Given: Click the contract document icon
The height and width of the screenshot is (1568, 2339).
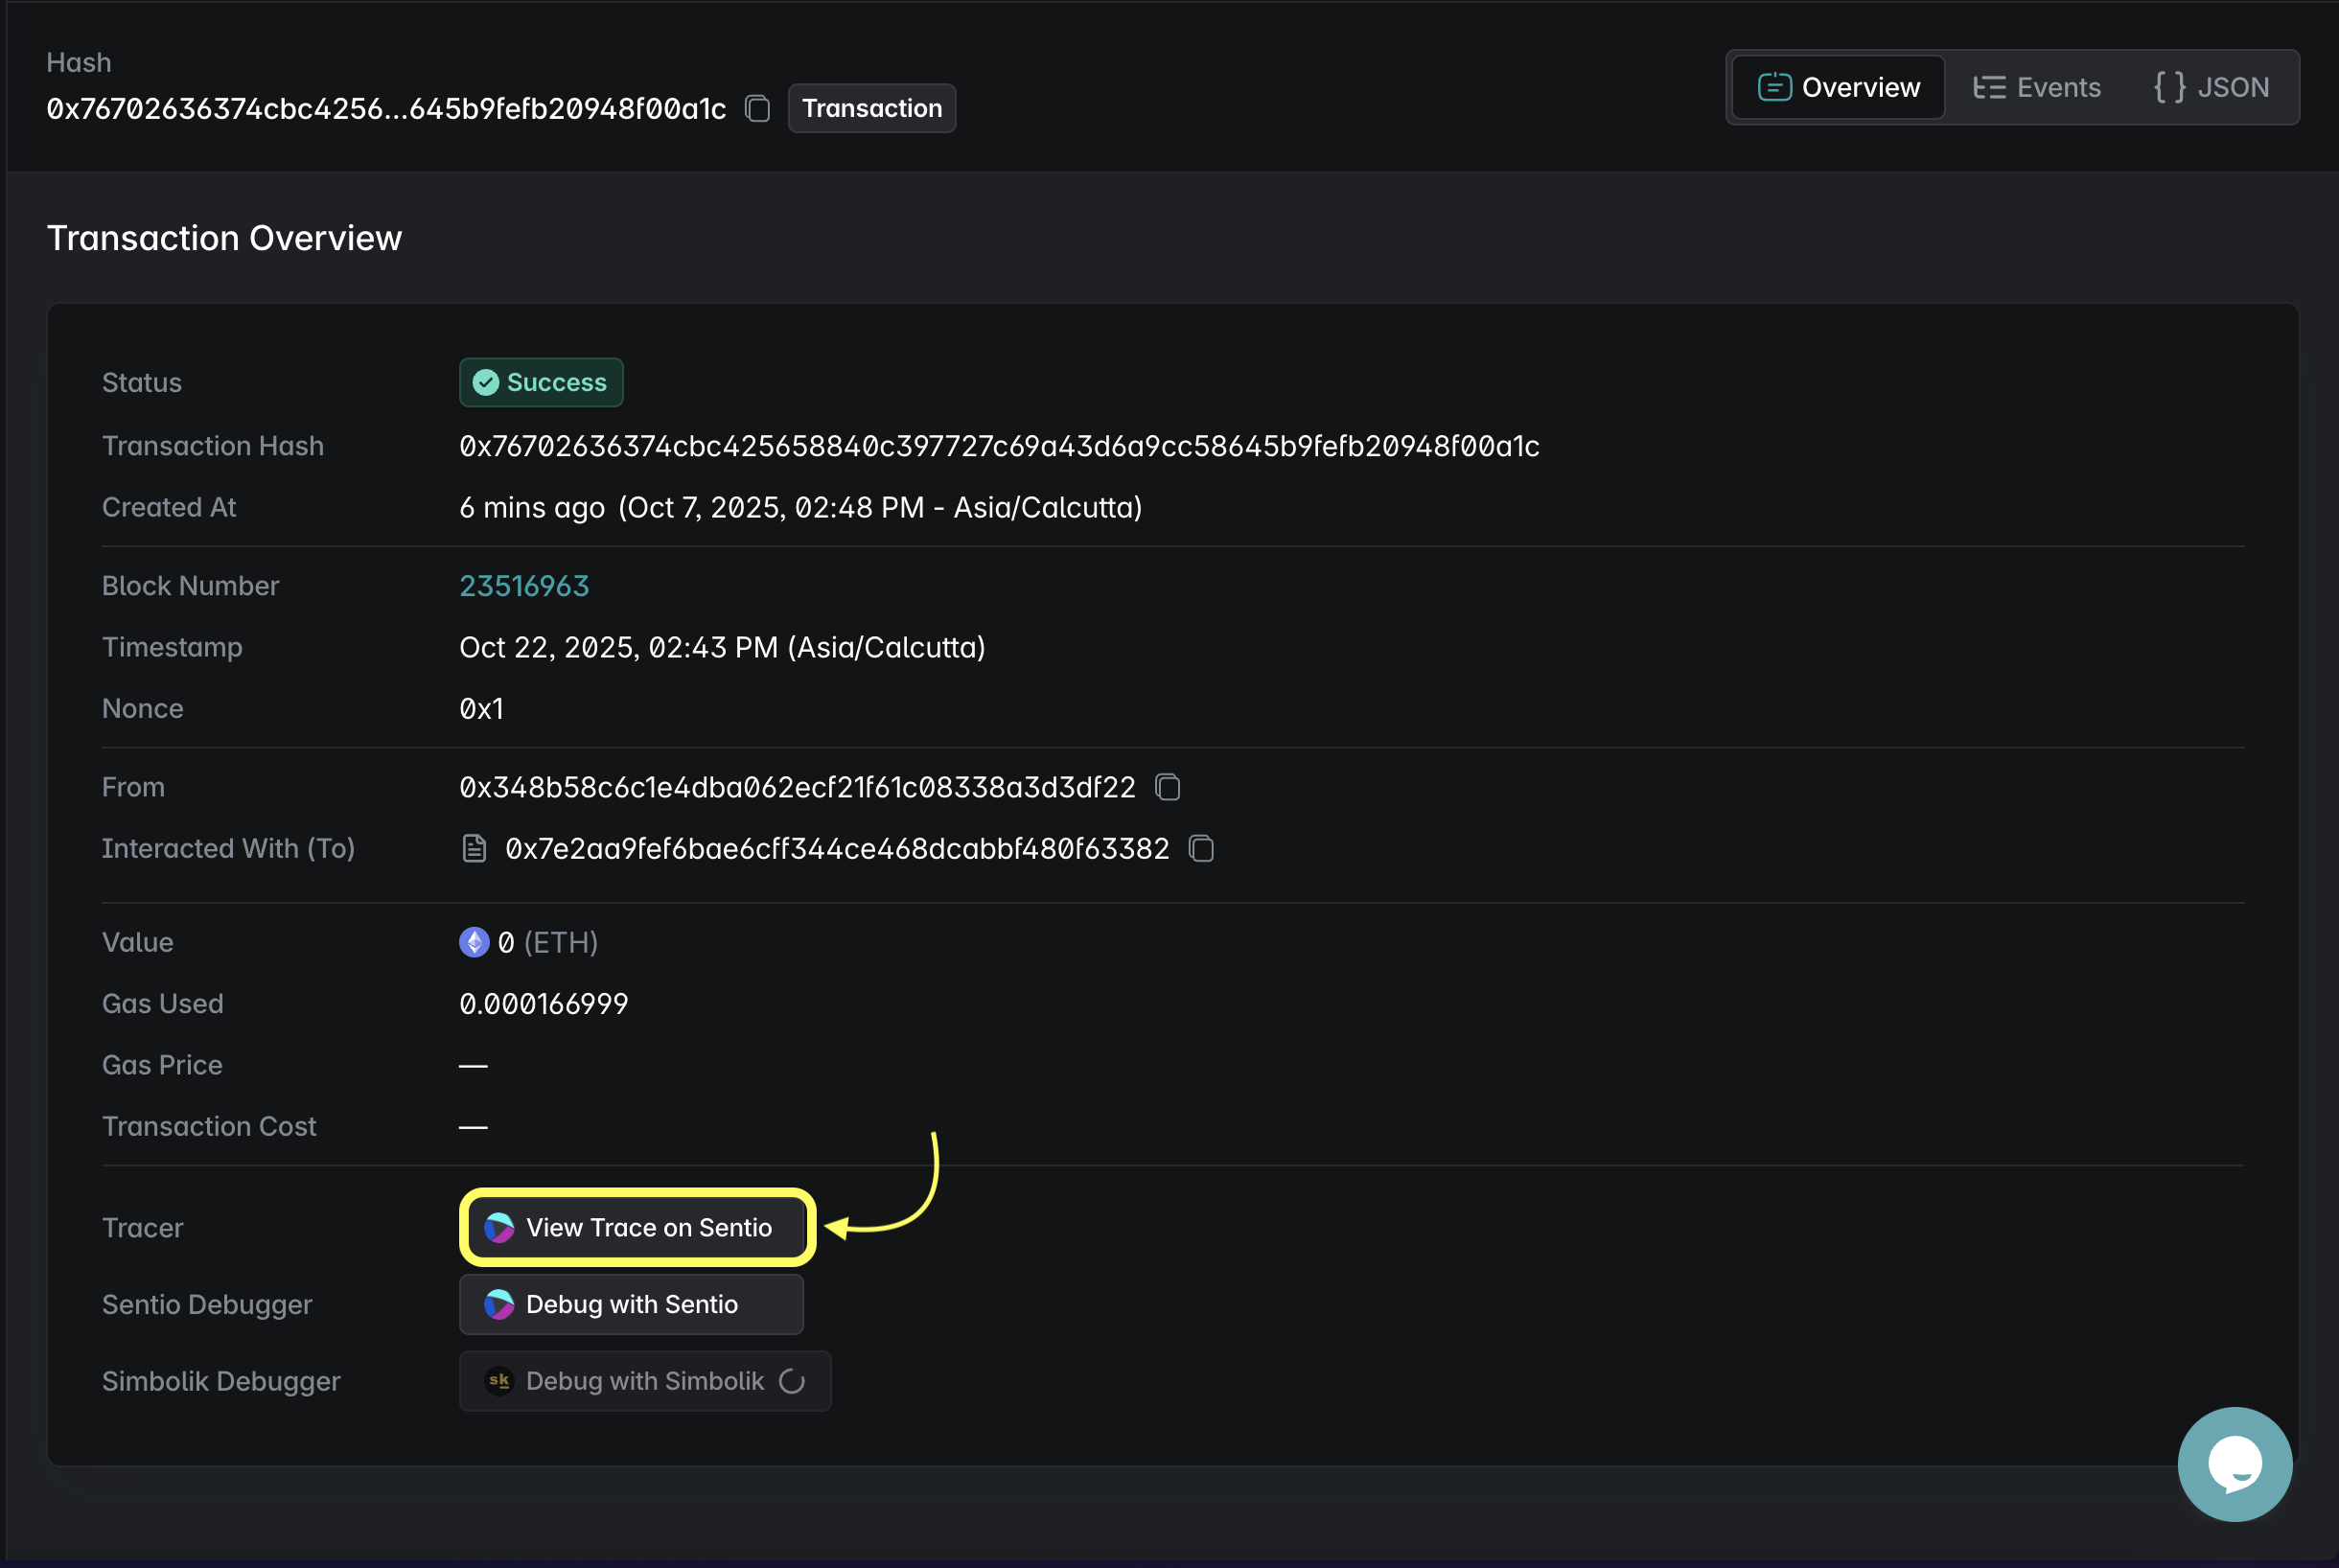Looking at the screenshot, I should (x=474, y=848).
